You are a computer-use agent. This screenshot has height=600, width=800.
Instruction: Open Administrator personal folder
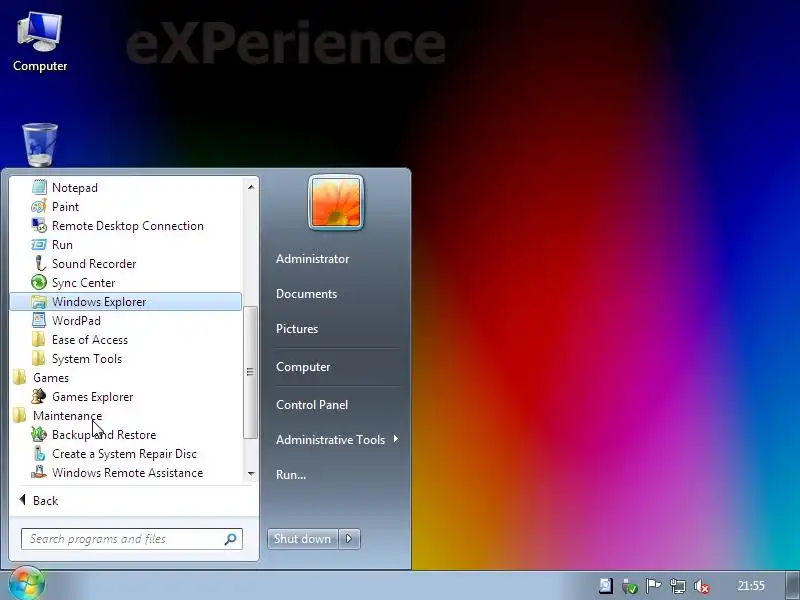[x=312, y=259]
